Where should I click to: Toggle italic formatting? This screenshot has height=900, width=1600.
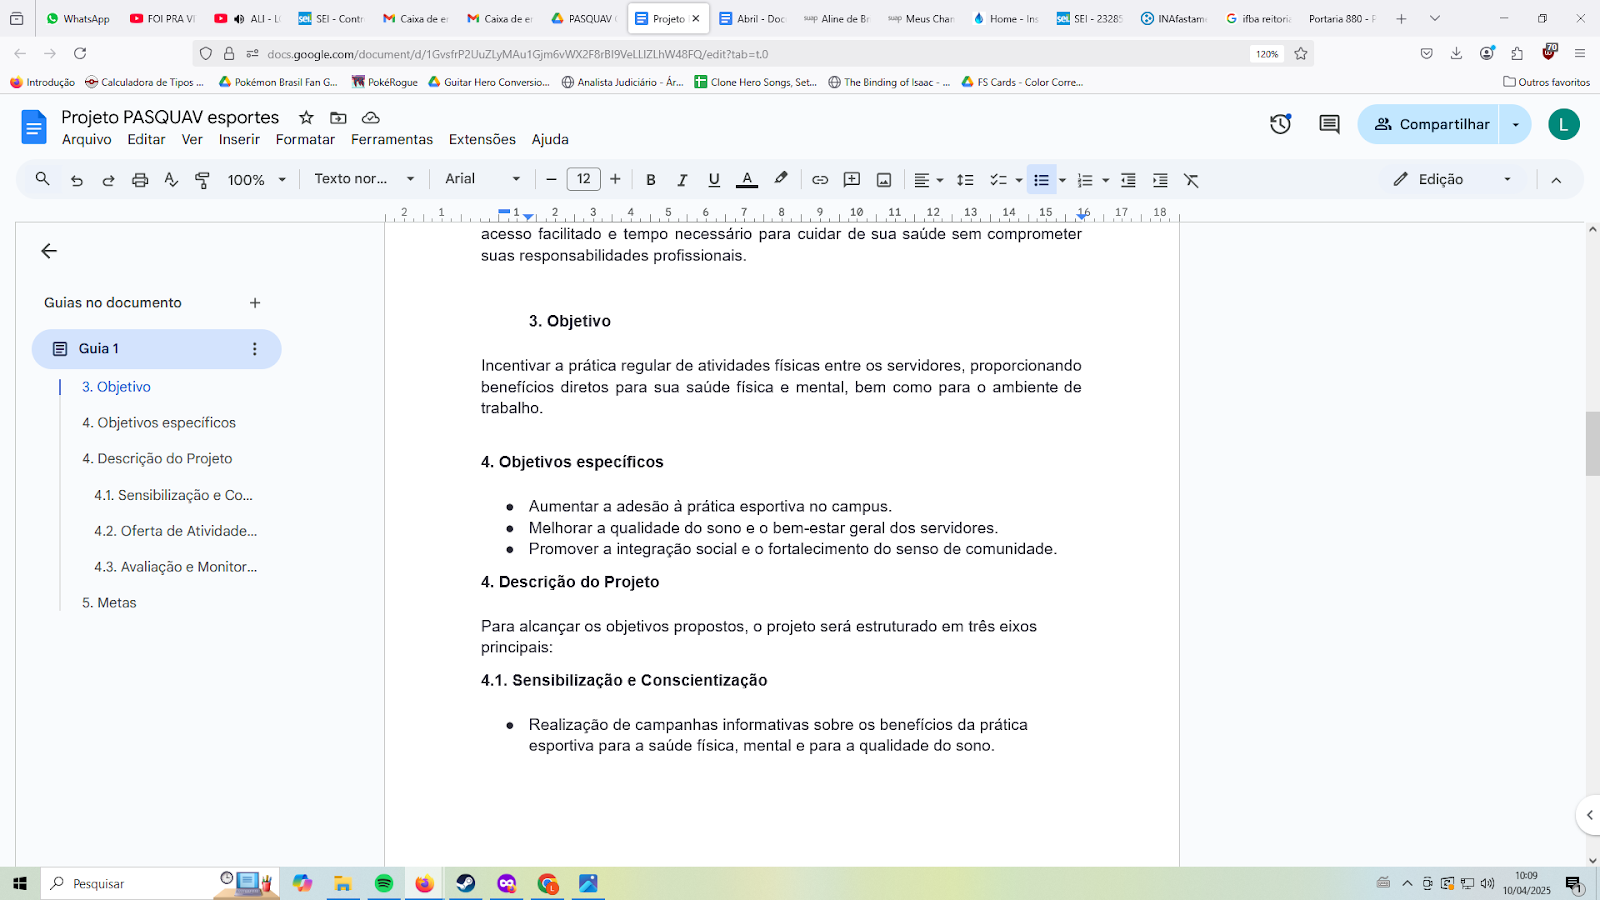682,180
